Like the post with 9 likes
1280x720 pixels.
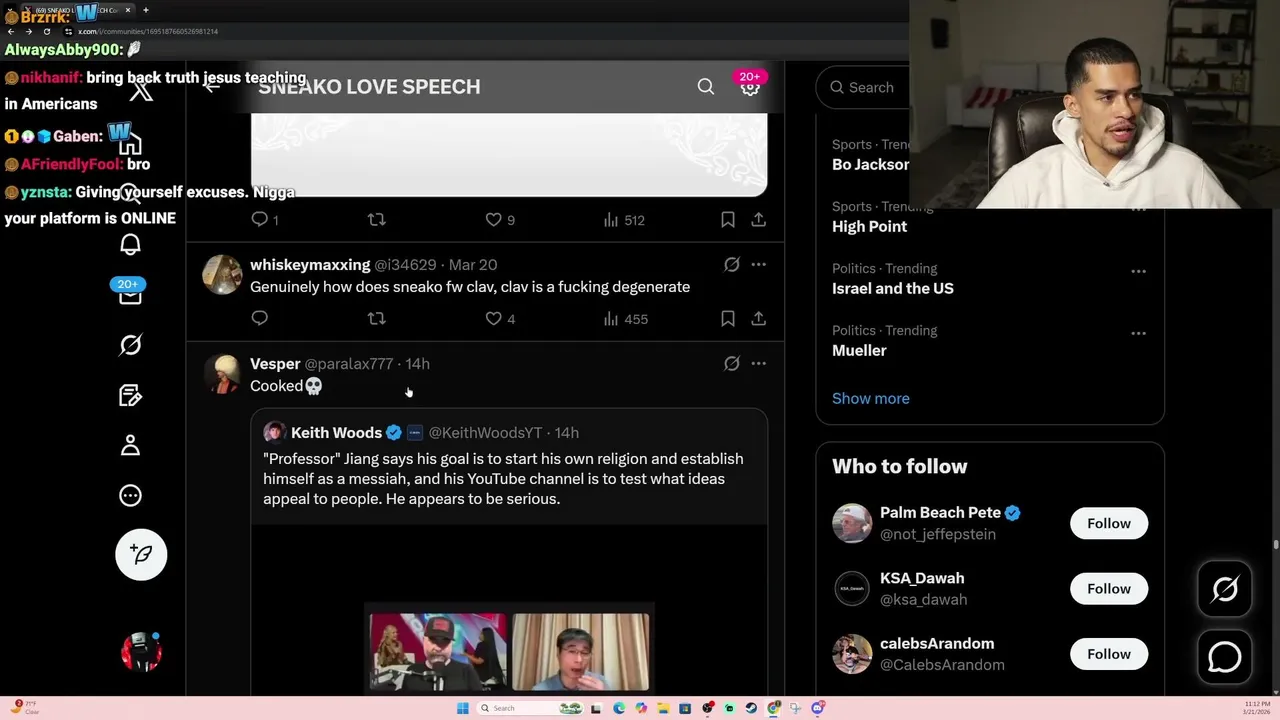(499, 219)
